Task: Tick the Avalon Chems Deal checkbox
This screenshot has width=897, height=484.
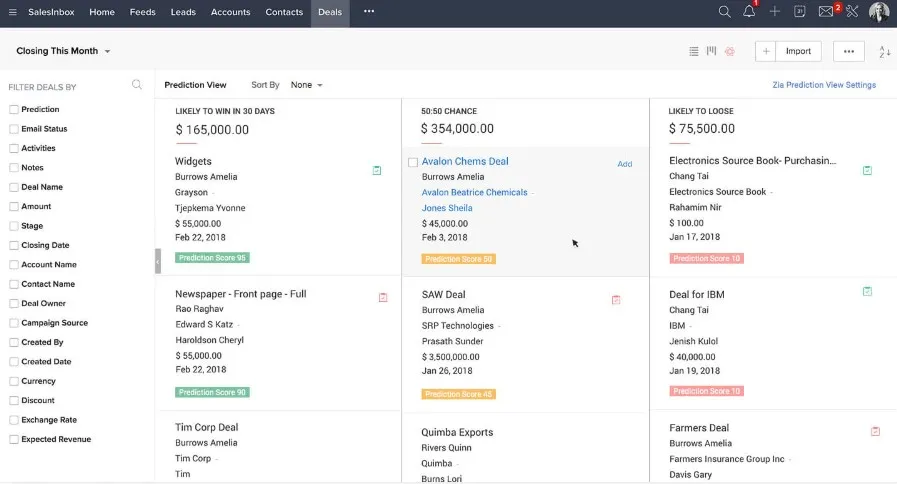Action: (x=413, y=162)
